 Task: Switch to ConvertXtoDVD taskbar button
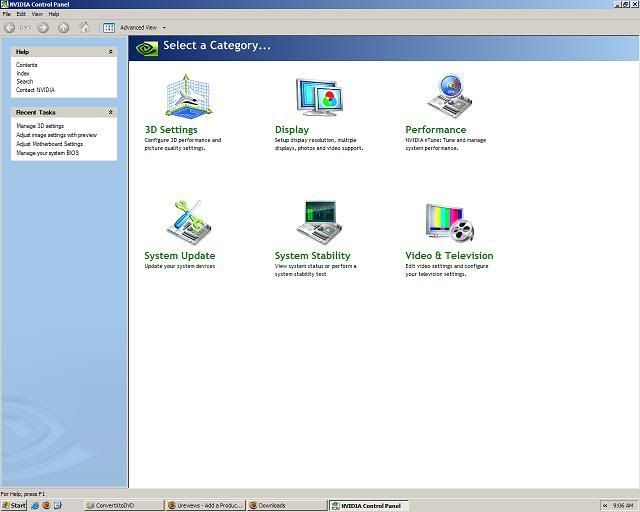point(124,505)
